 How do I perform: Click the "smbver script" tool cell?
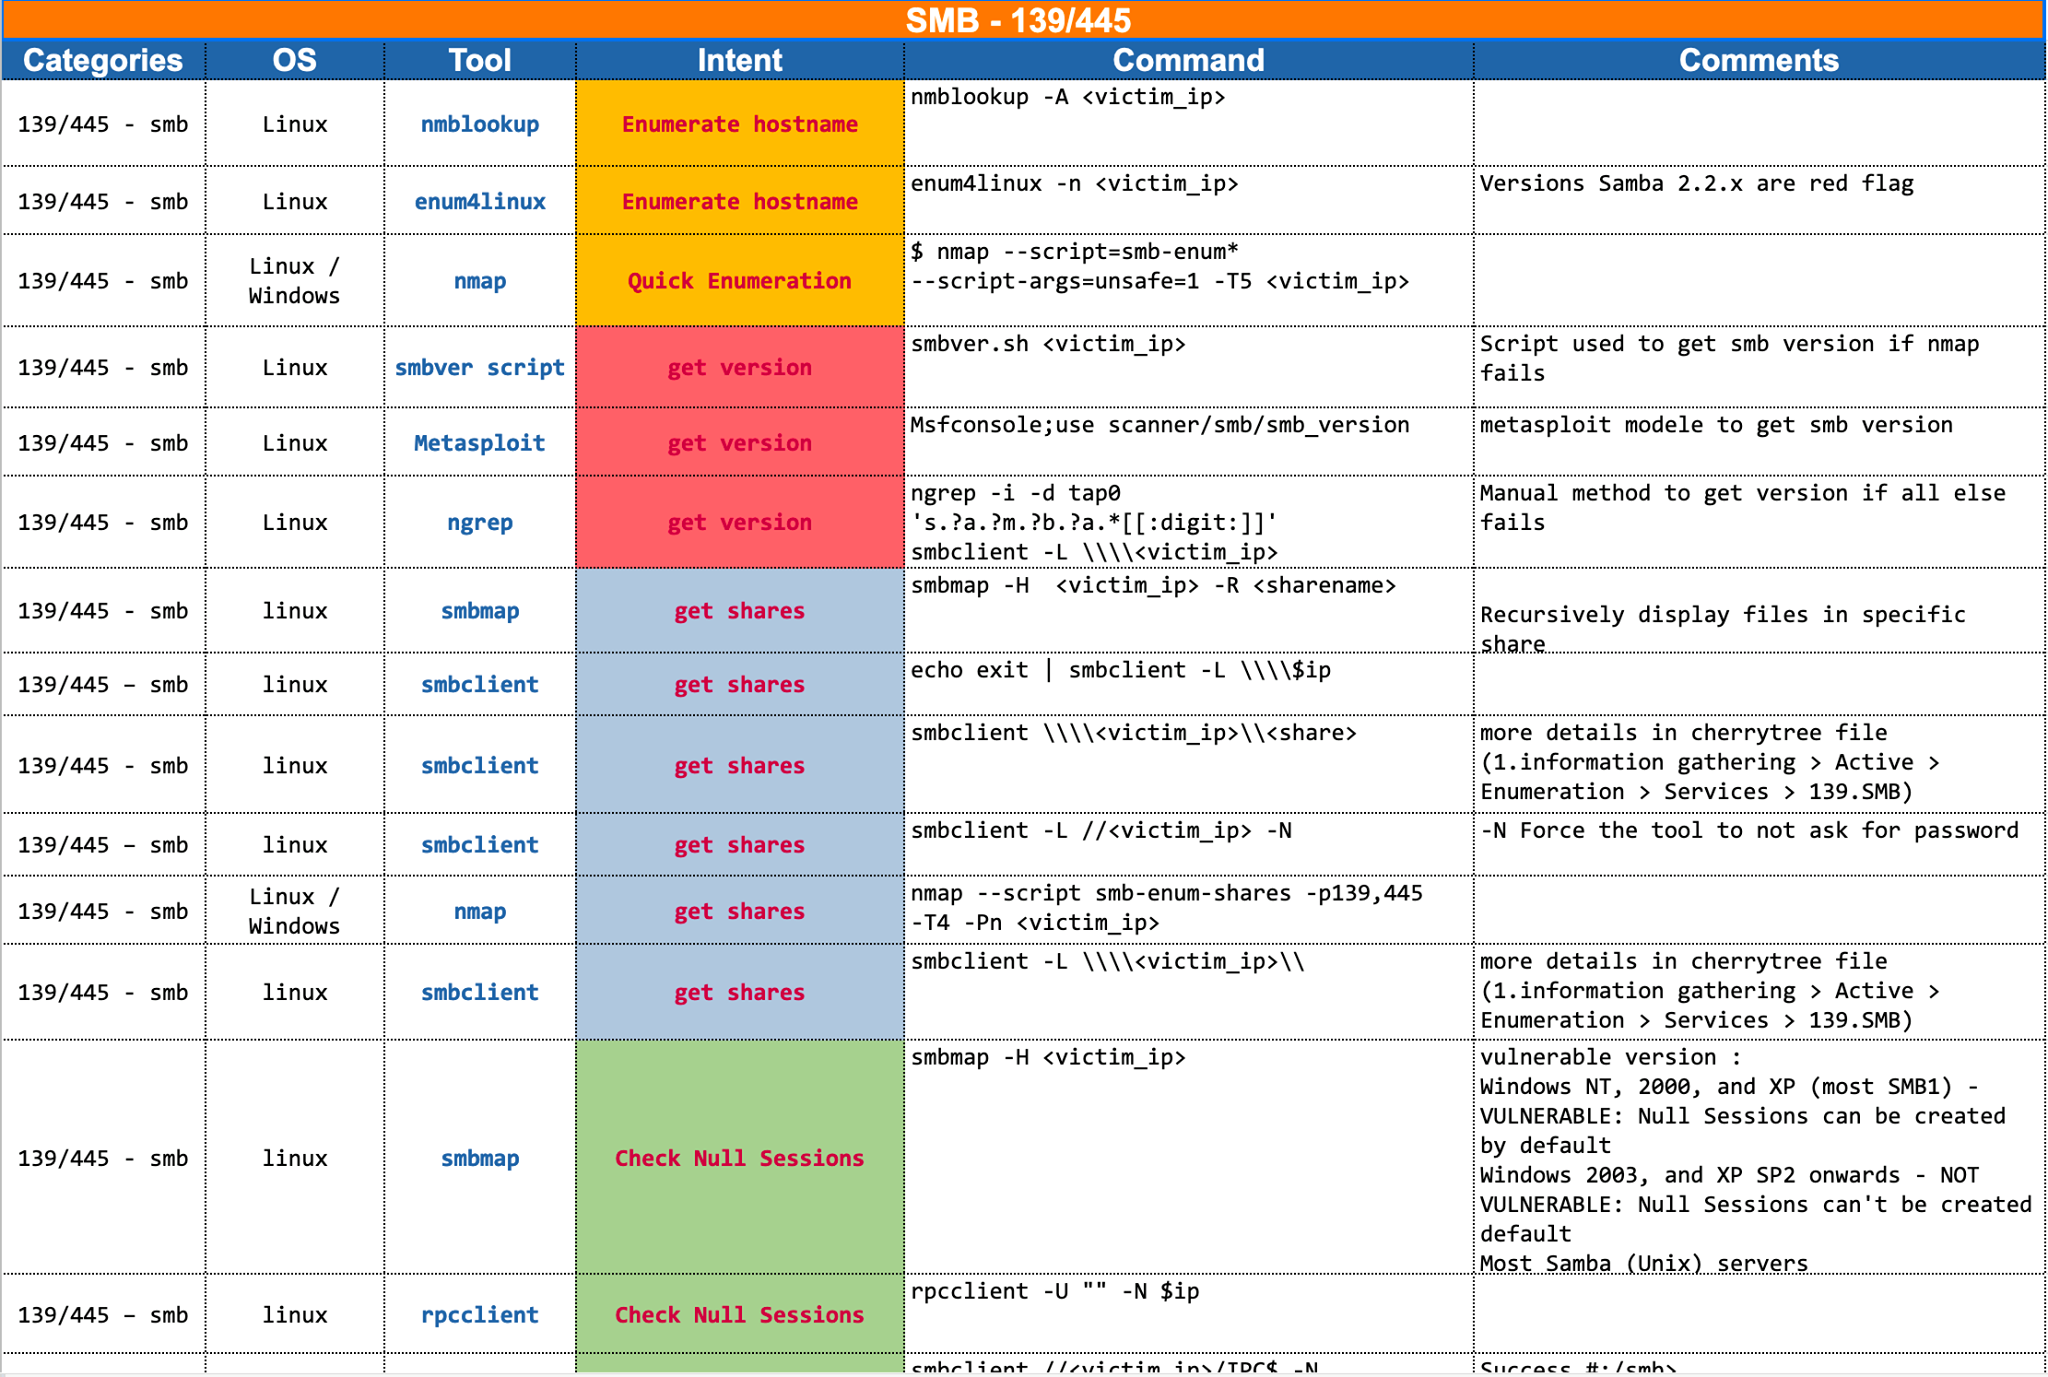click(480, 367)
